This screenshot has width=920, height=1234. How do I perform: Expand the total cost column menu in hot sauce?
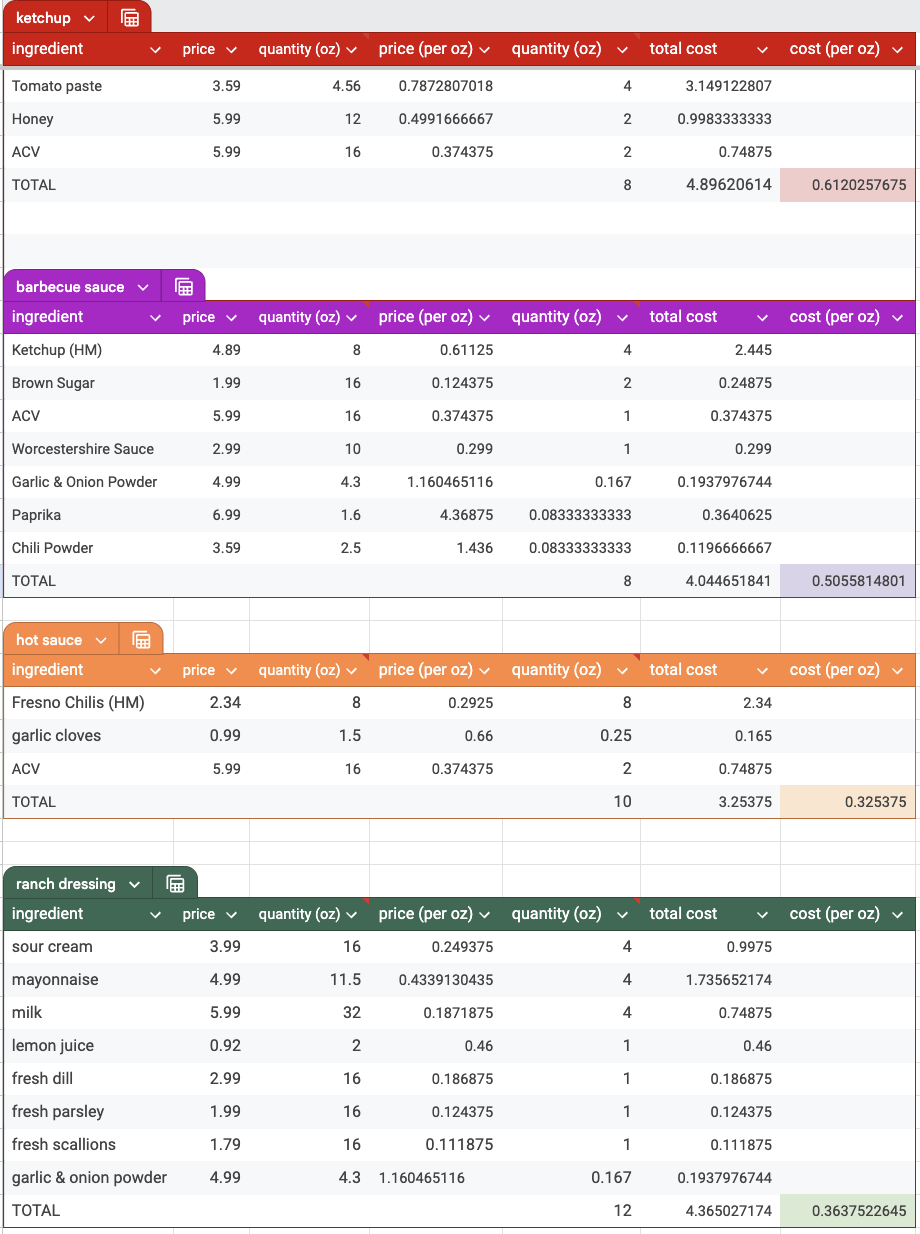(763, 670)
